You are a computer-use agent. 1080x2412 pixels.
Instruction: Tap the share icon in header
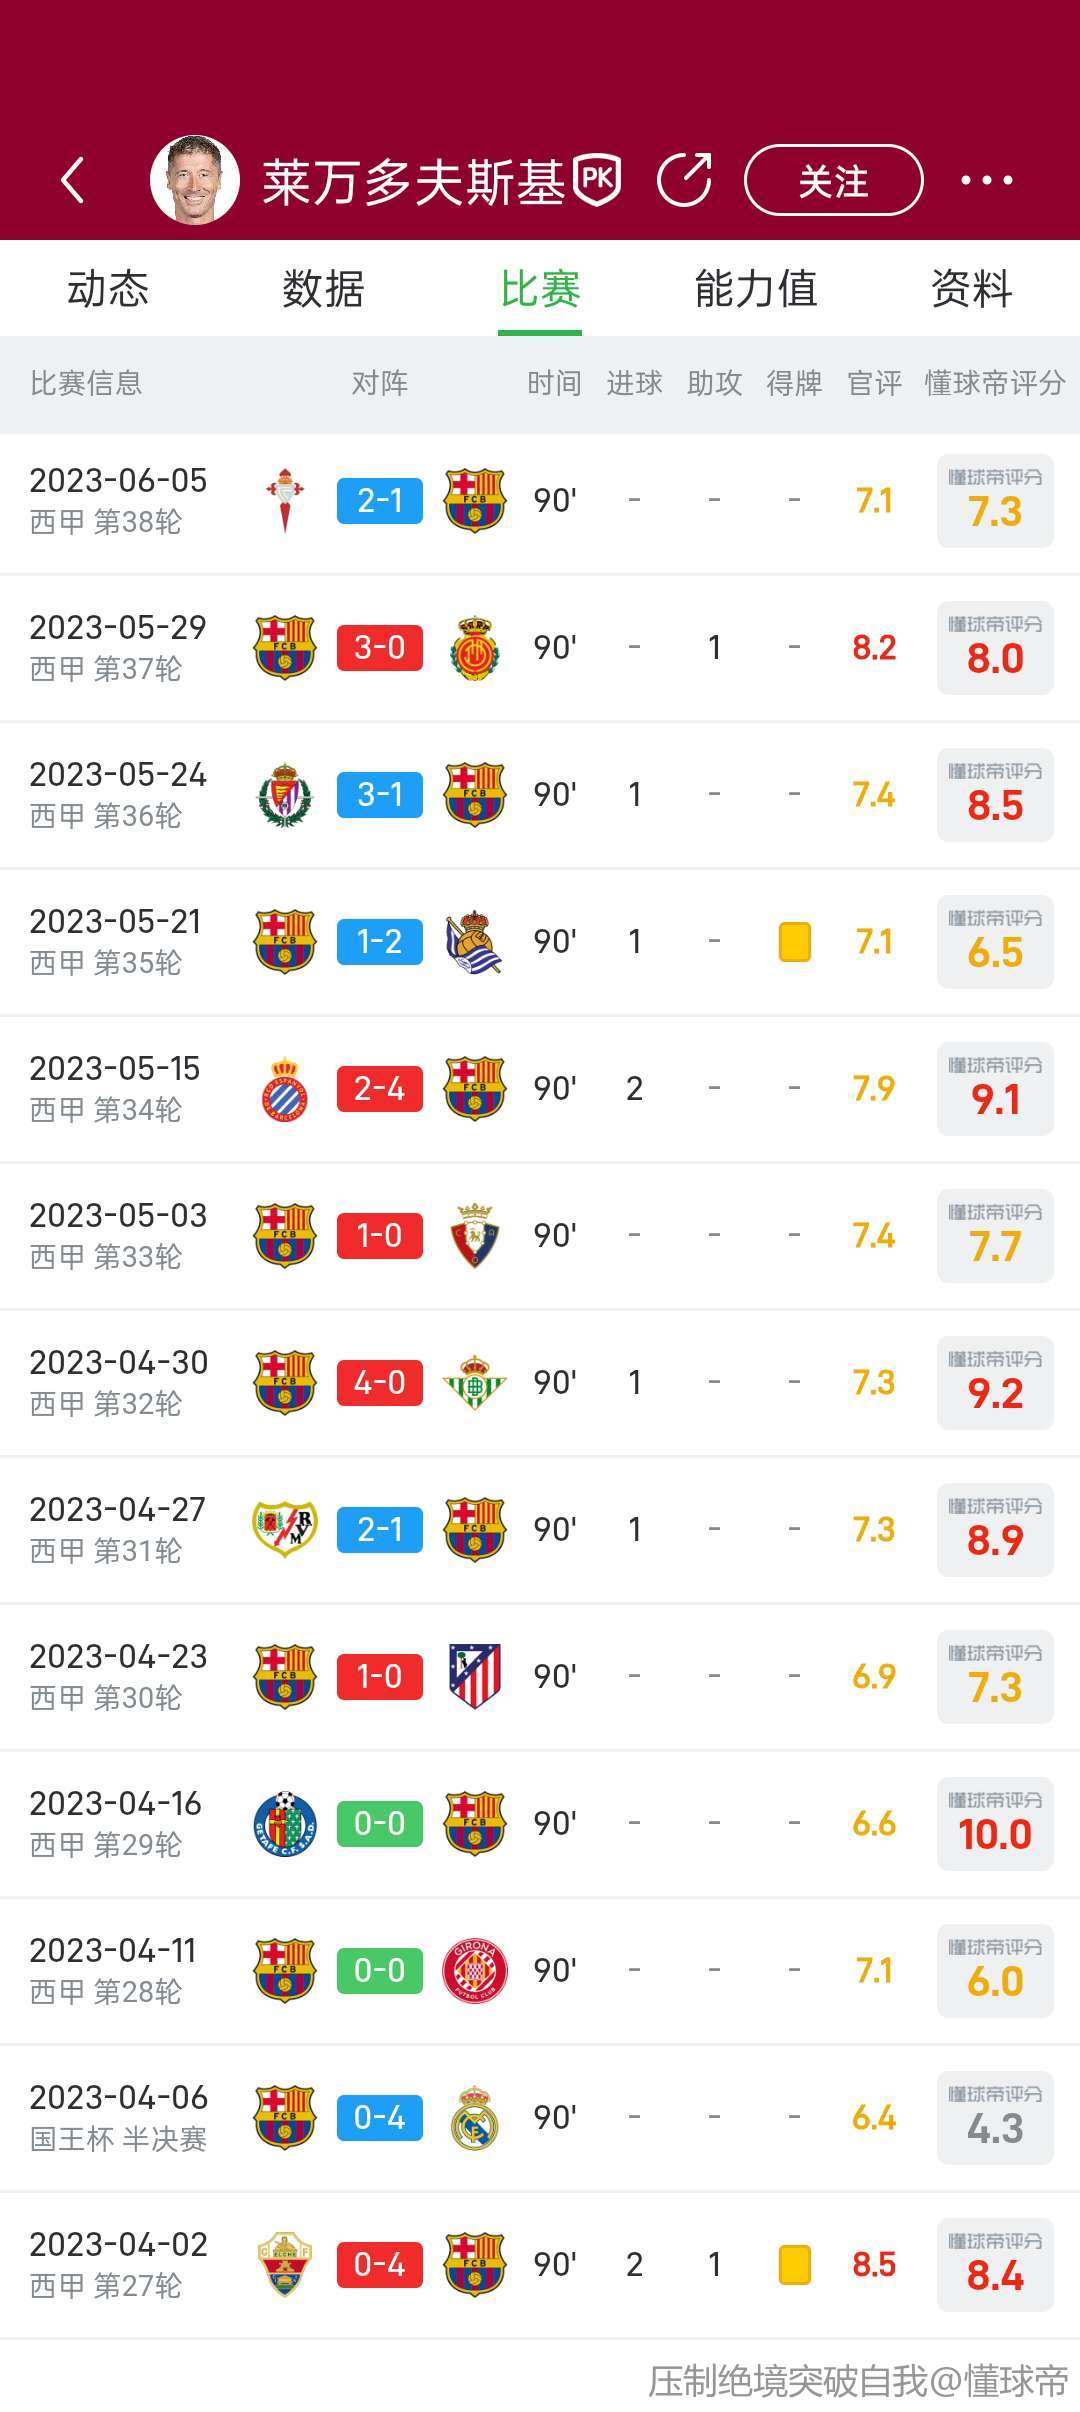(685, 180)
